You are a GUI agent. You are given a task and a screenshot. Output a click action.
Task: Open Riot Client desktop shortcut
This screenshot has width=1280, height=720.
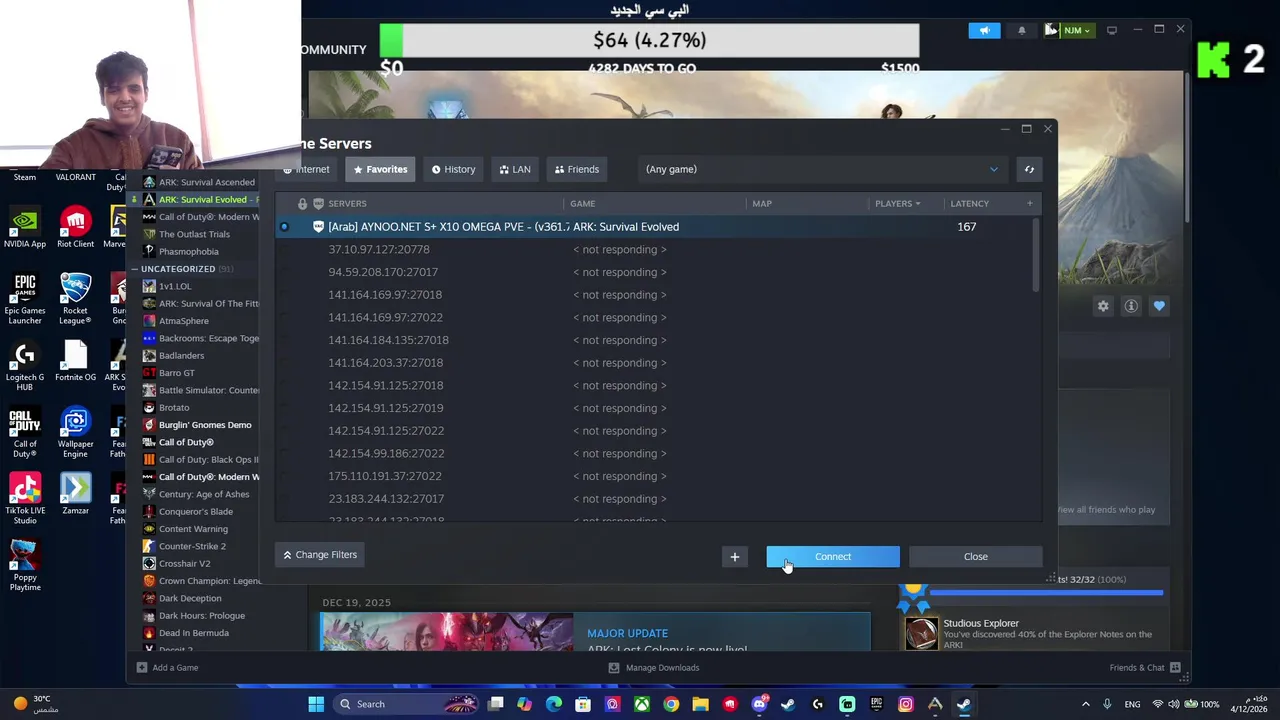point(75,227)
